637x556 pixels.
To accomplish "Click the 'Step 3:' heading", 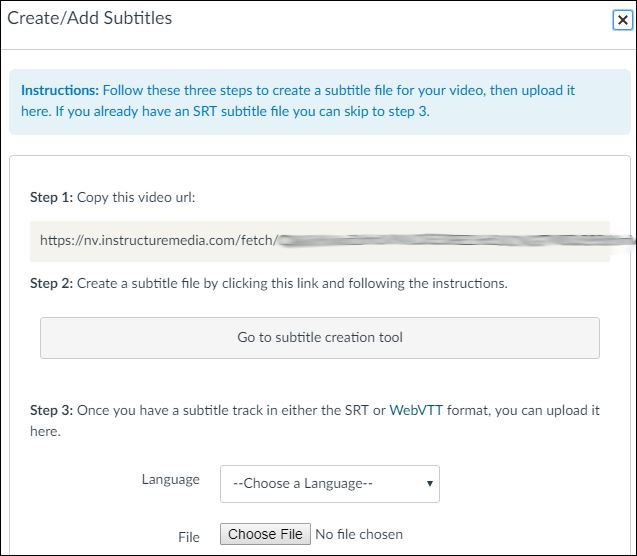I will tap(51, 411).
